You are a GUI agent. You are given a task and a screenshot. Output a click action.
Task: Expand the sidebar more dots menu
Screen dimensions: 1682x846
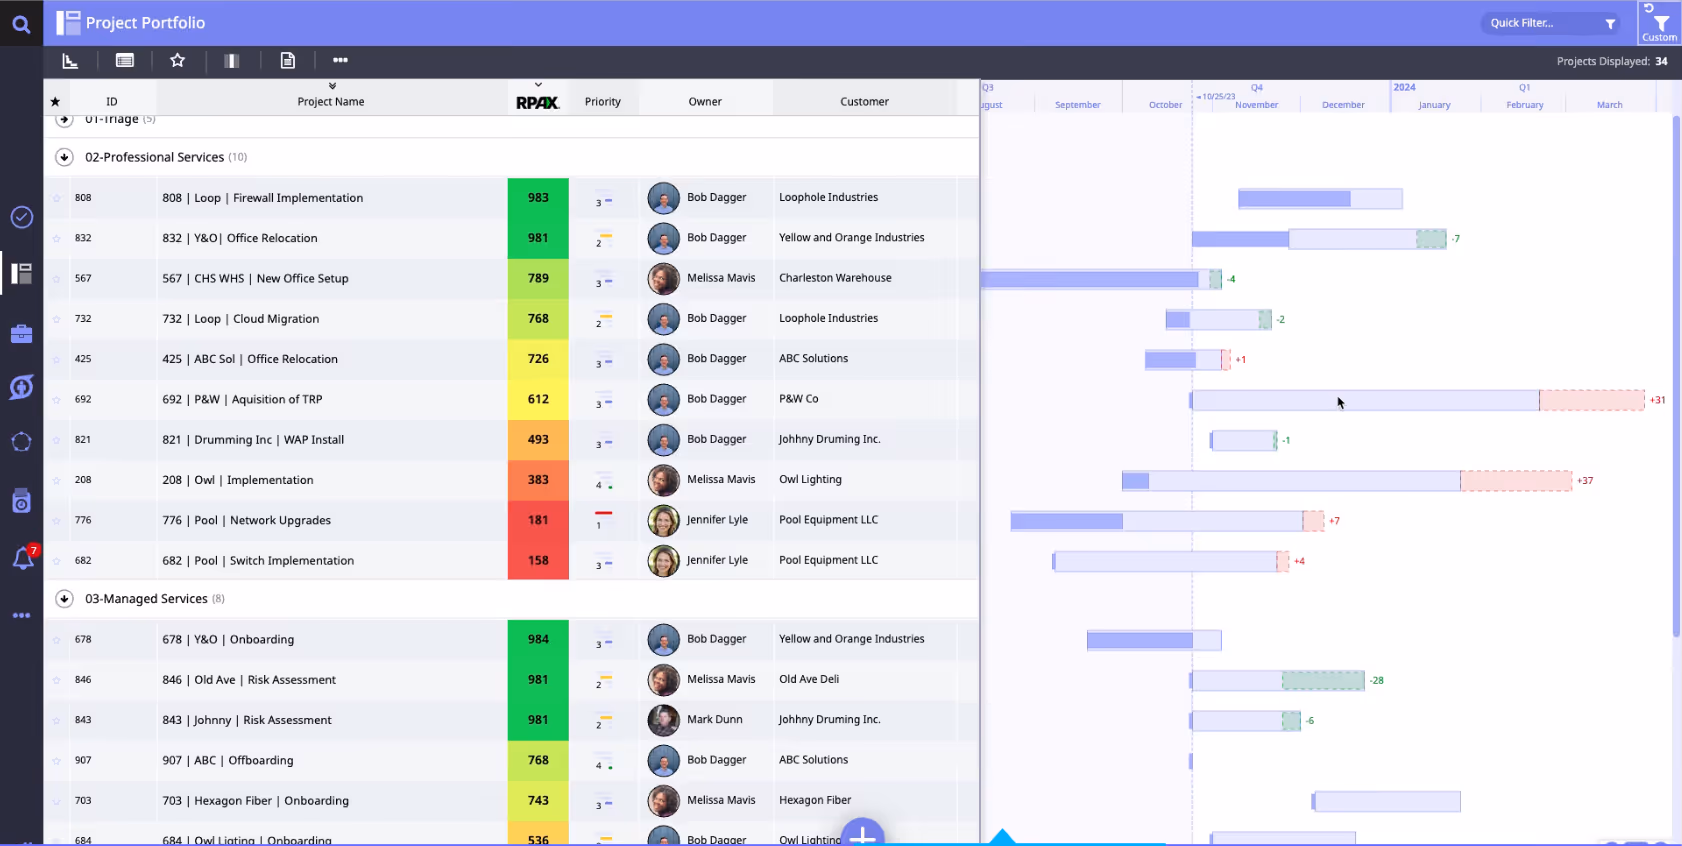[x=21, y=615]
